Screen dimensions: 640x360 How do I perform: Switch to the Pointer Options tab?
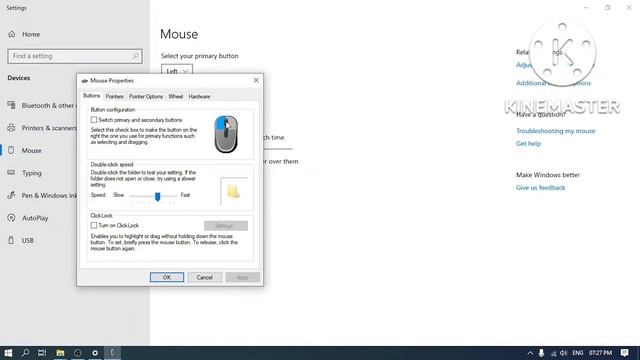(146, 97)
